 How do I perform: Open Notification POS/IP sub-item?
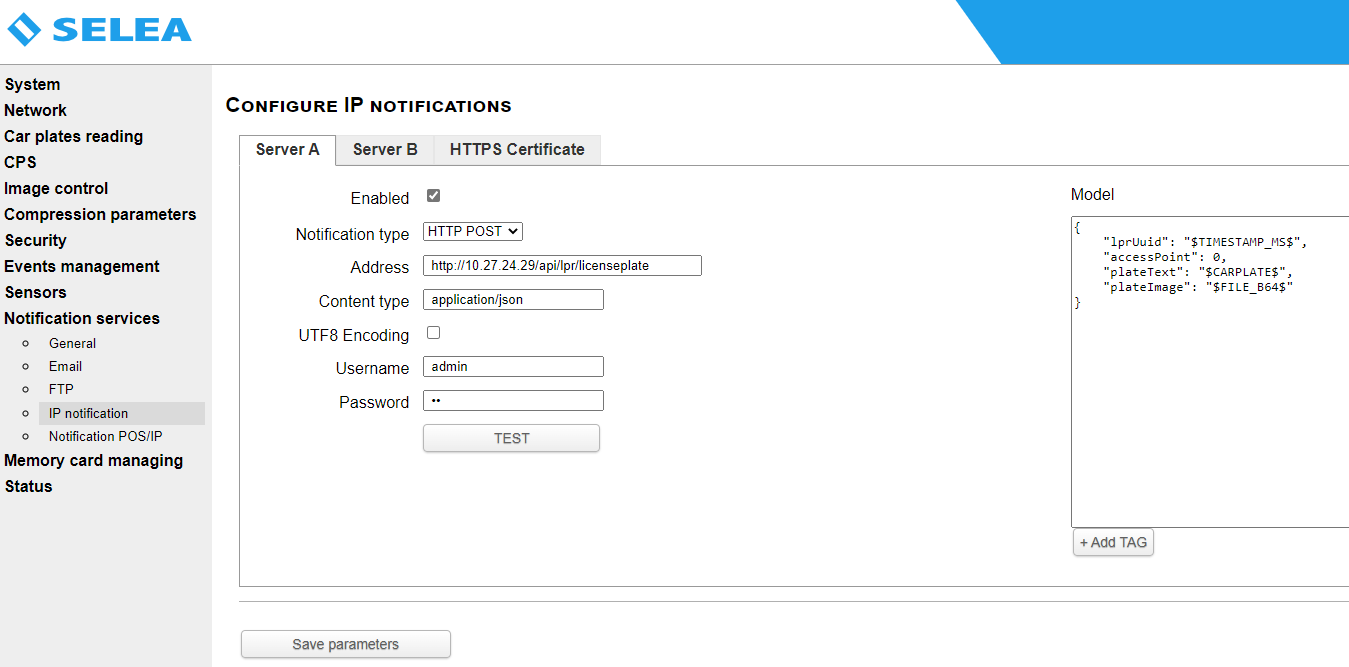point(105,436)
